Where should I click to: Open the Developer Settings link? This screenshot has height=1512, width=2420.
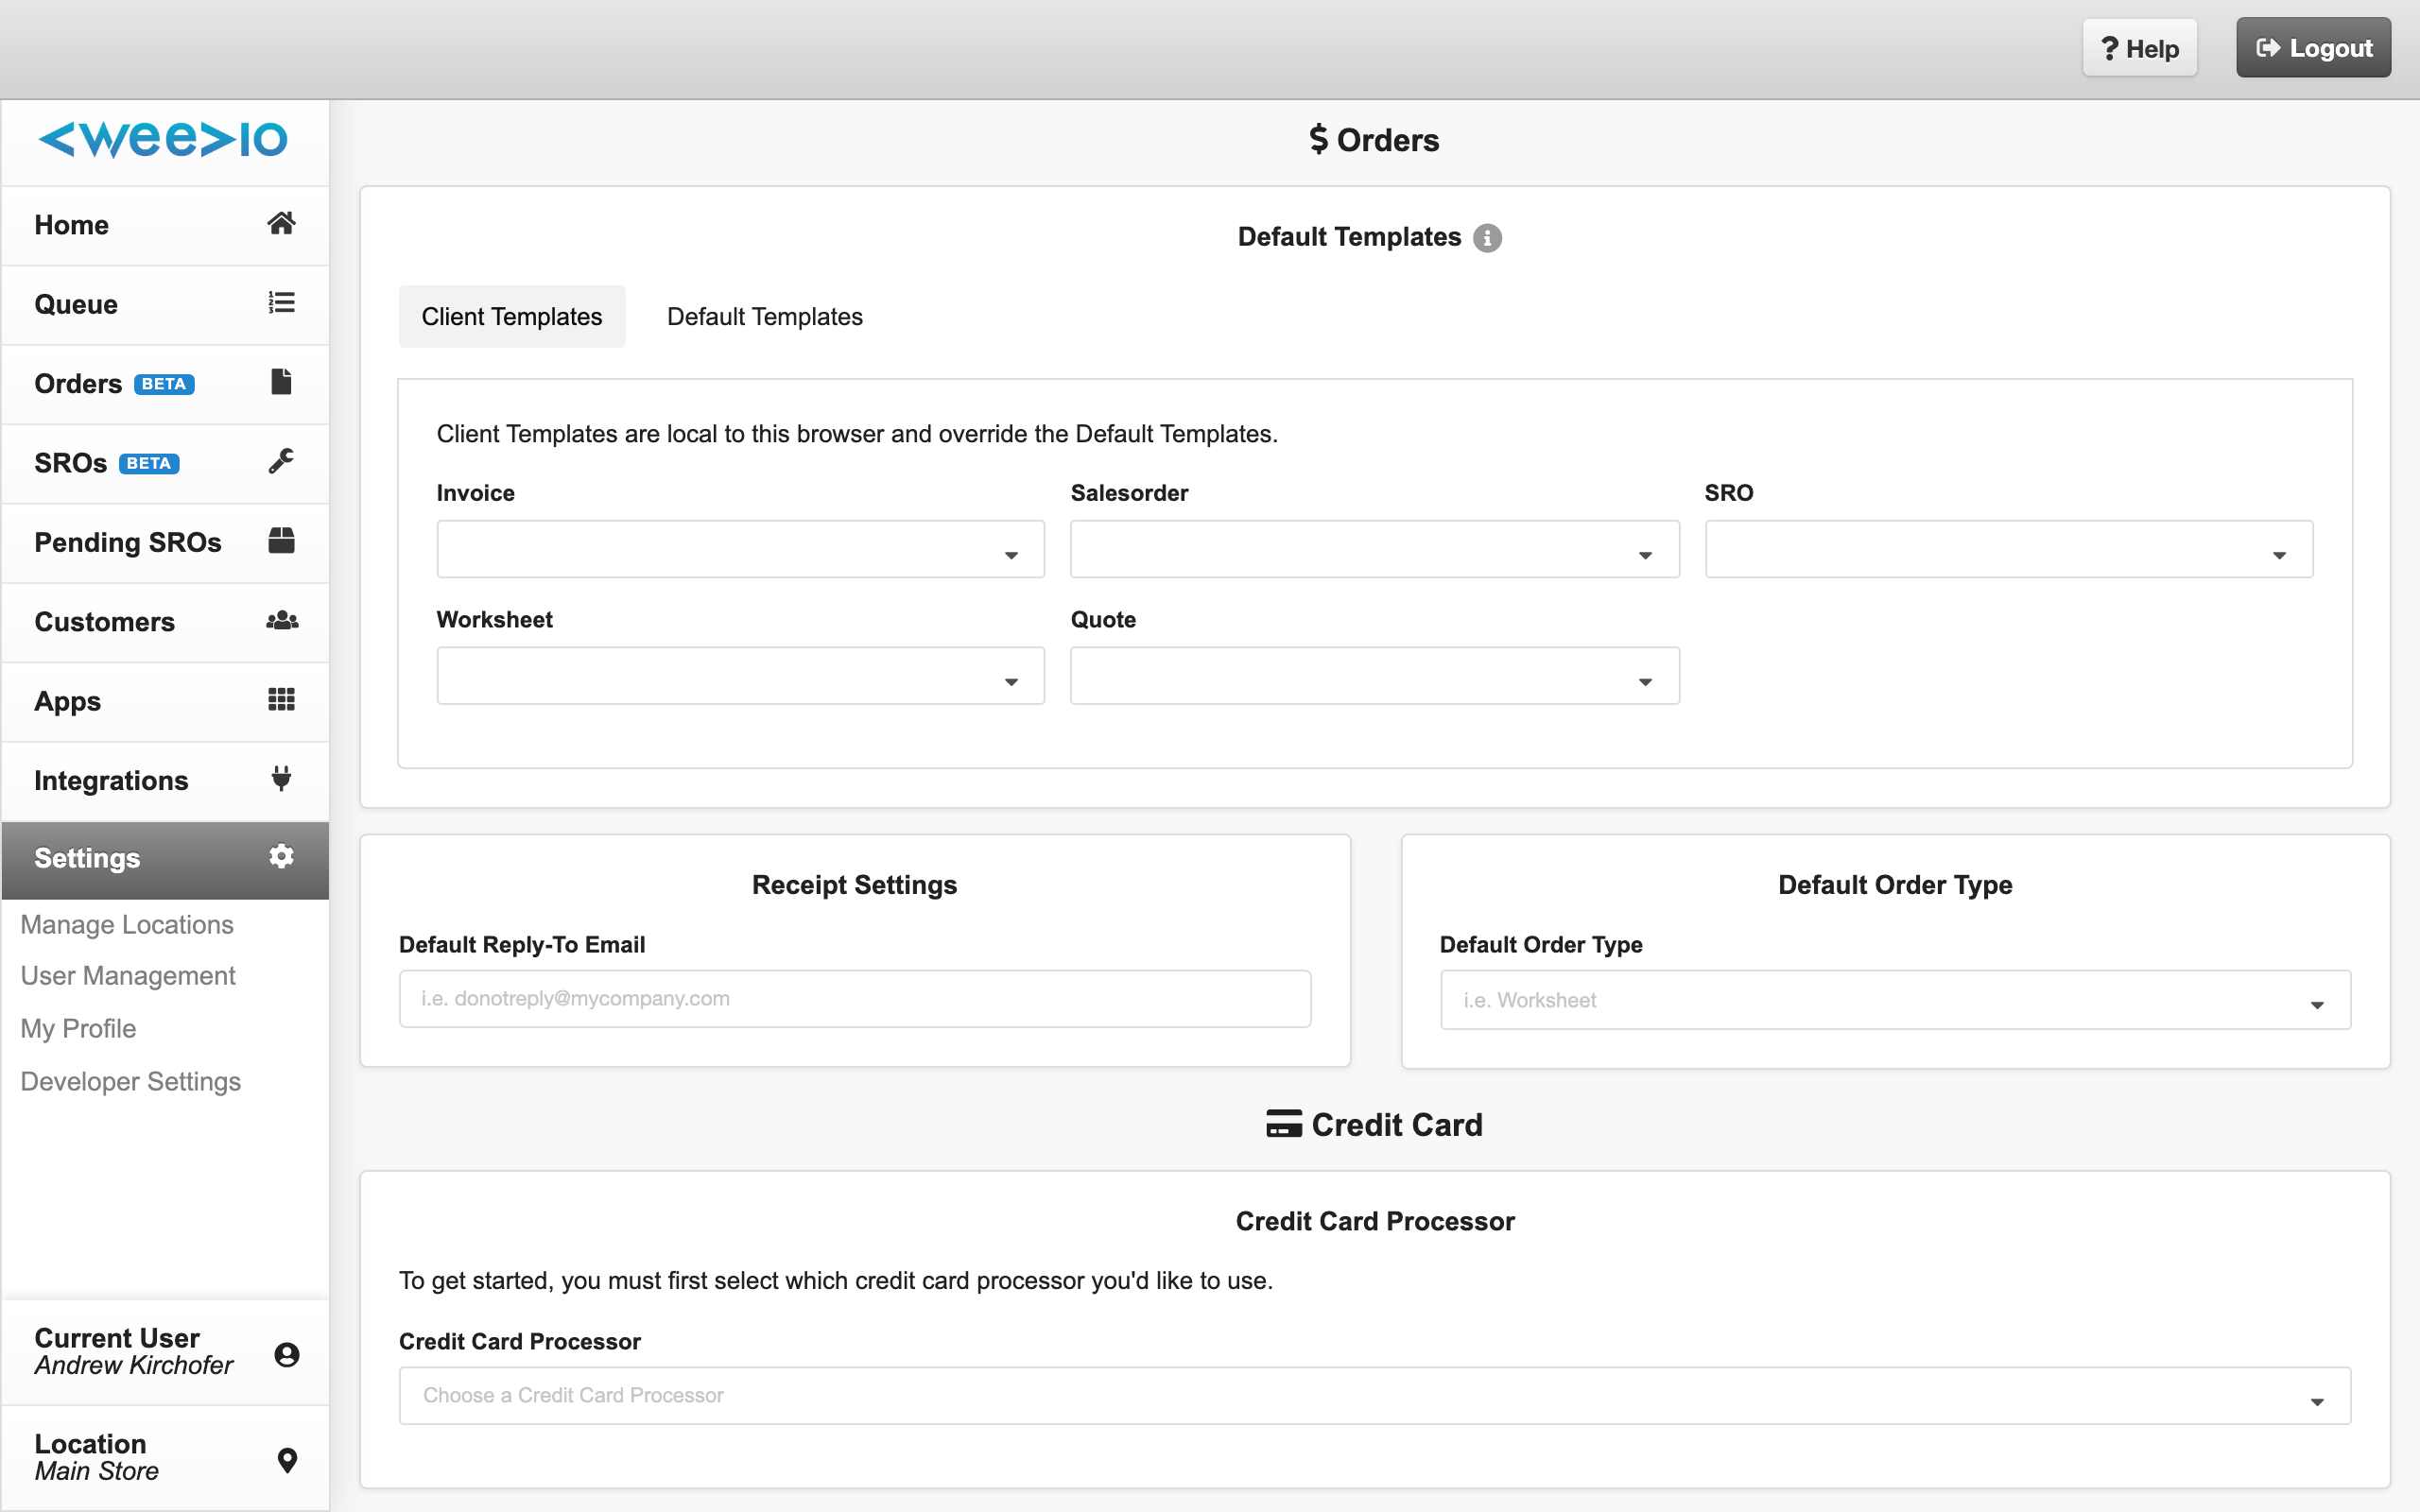click(x=130, y=1081)
